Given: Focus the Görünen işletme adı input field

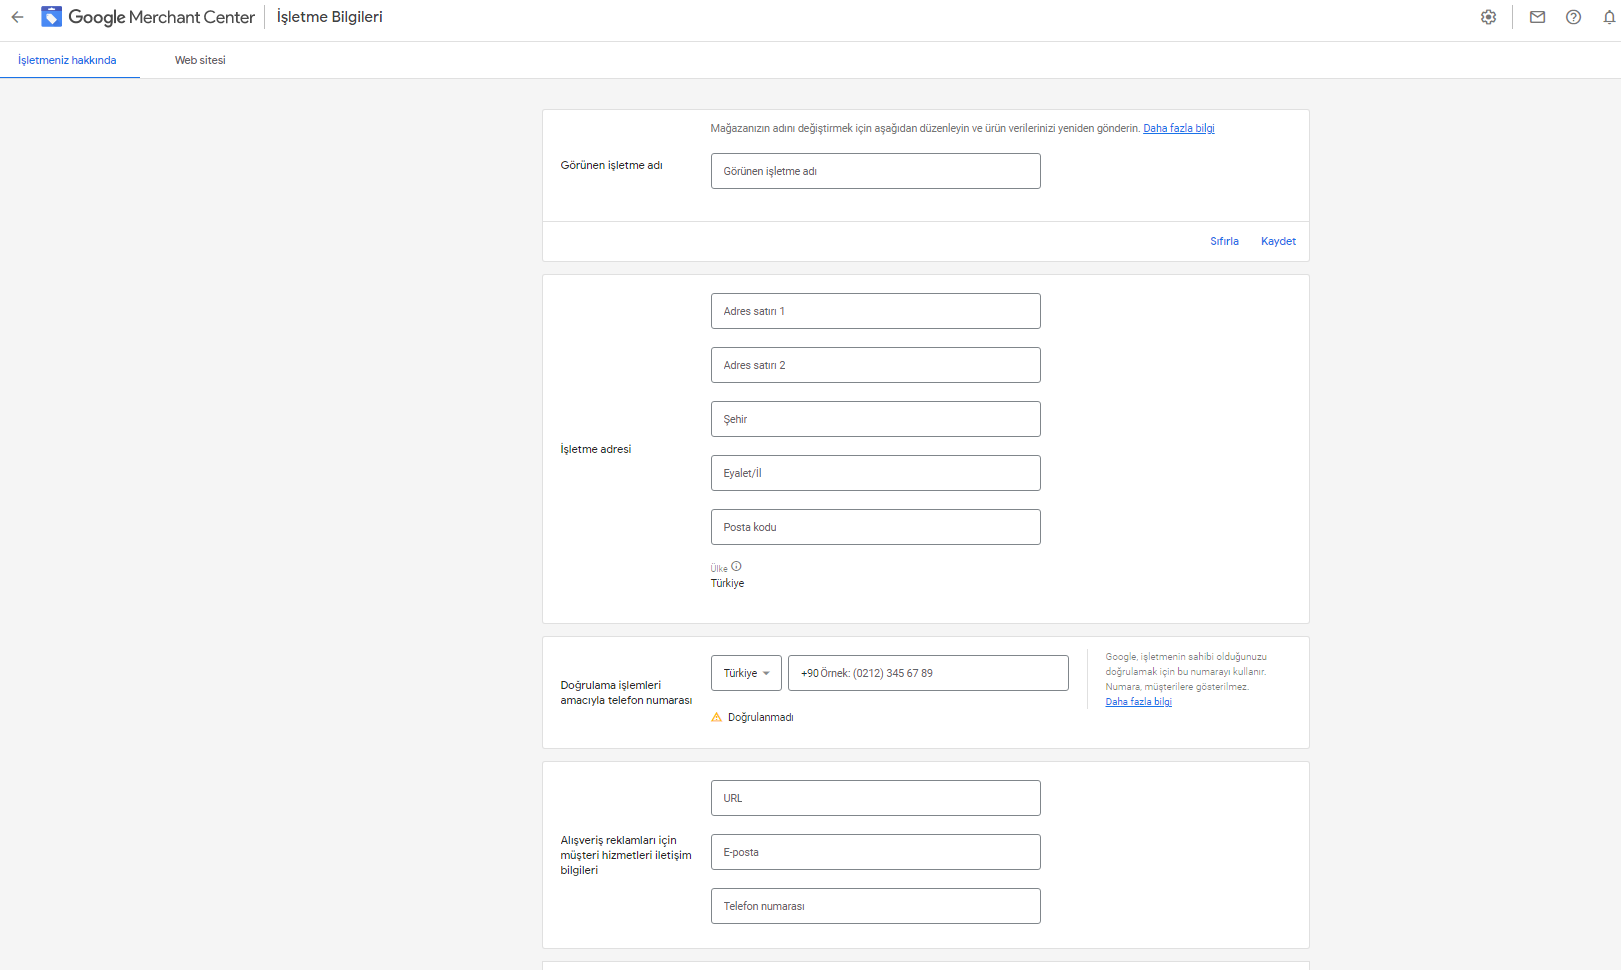Looking at the screenshot, I should tap(875, 171).
